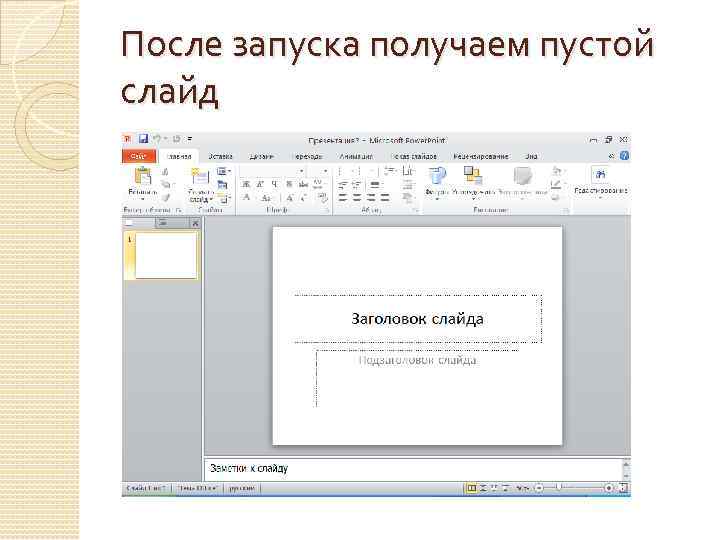Open line spacing options
Screen dimensions: 720x540
tap(391, 171)
